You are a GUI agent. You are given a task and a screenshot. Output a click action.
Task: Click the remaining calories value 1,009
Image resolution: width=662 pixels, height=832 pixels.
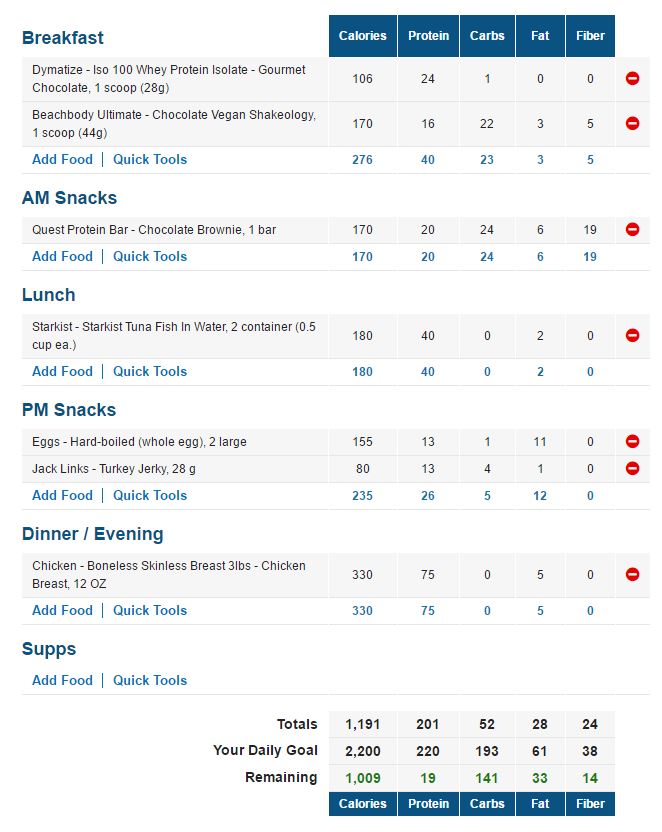coord(362,774)
